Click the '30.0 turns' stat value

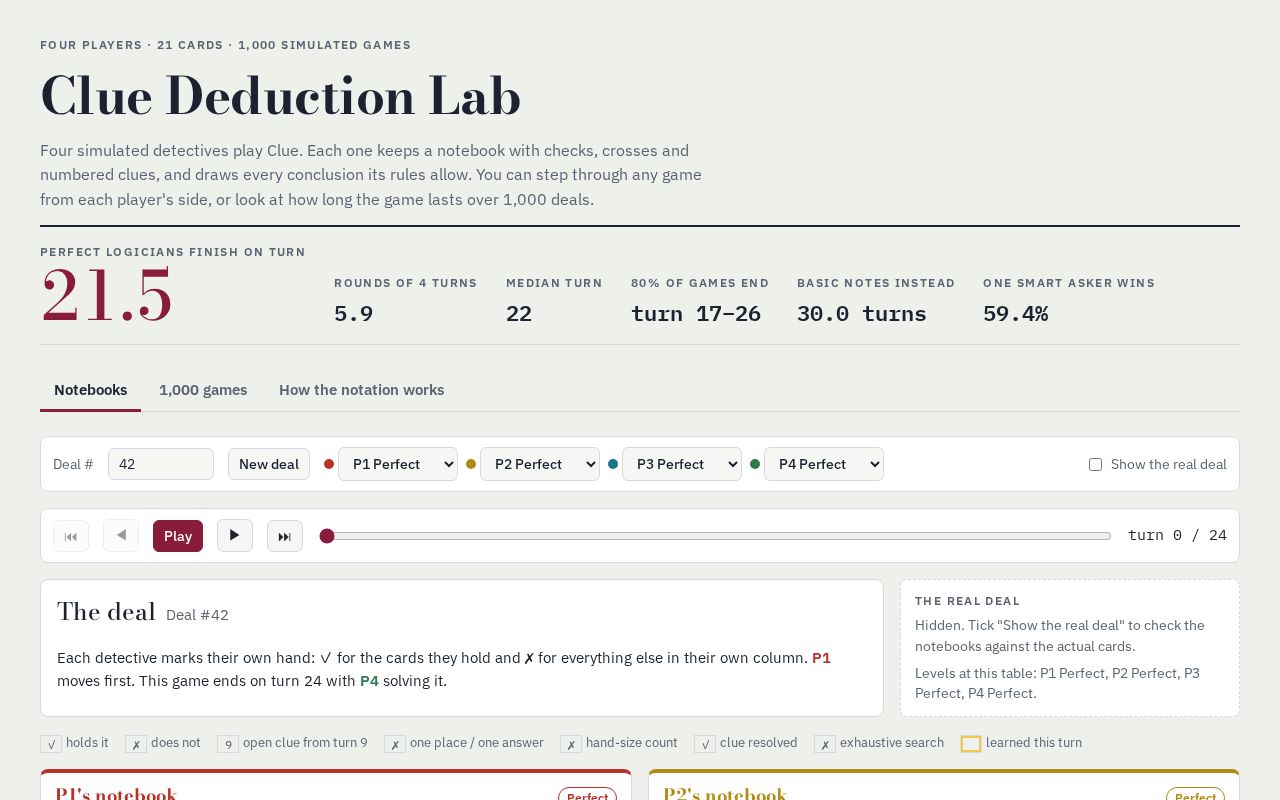[862, 314]
